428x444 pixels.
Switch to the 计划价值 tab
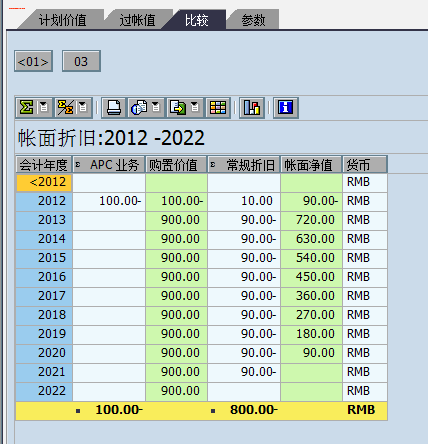[x=62, y=20]
